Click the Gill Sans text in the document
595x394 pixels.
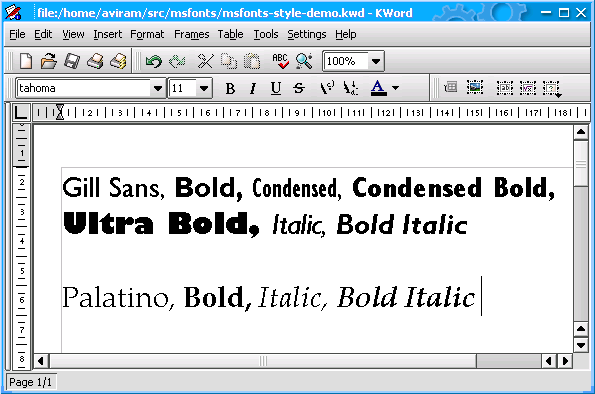coord(113,188)
